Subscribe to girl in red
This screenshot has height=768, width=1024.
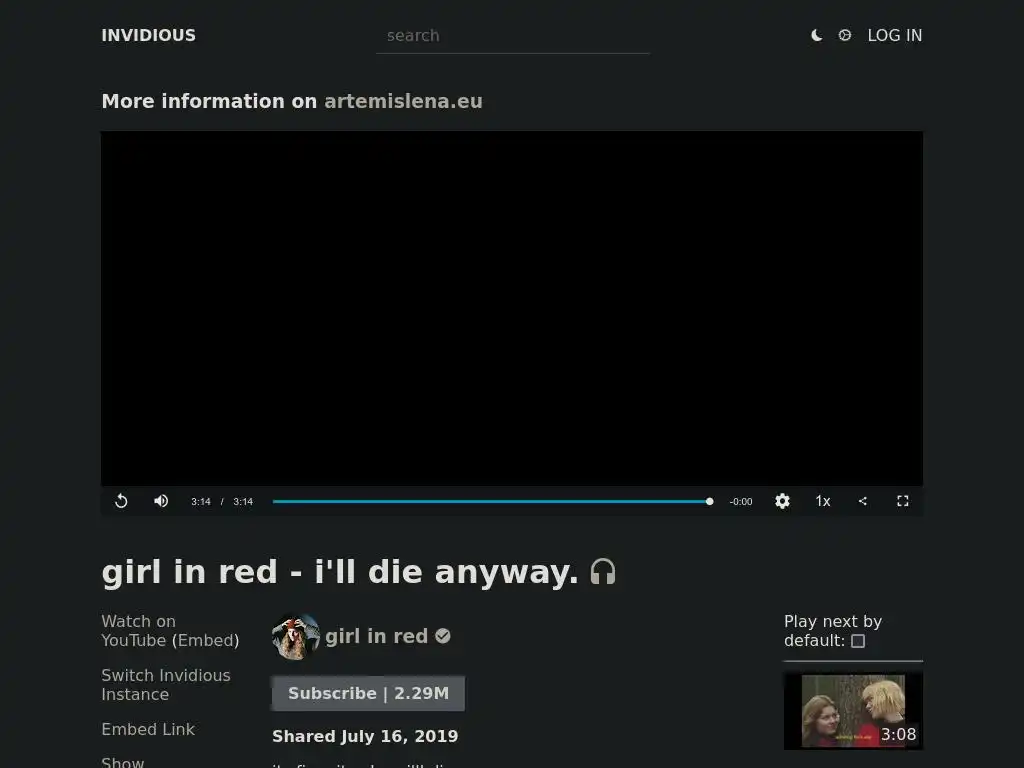(368, 694)
